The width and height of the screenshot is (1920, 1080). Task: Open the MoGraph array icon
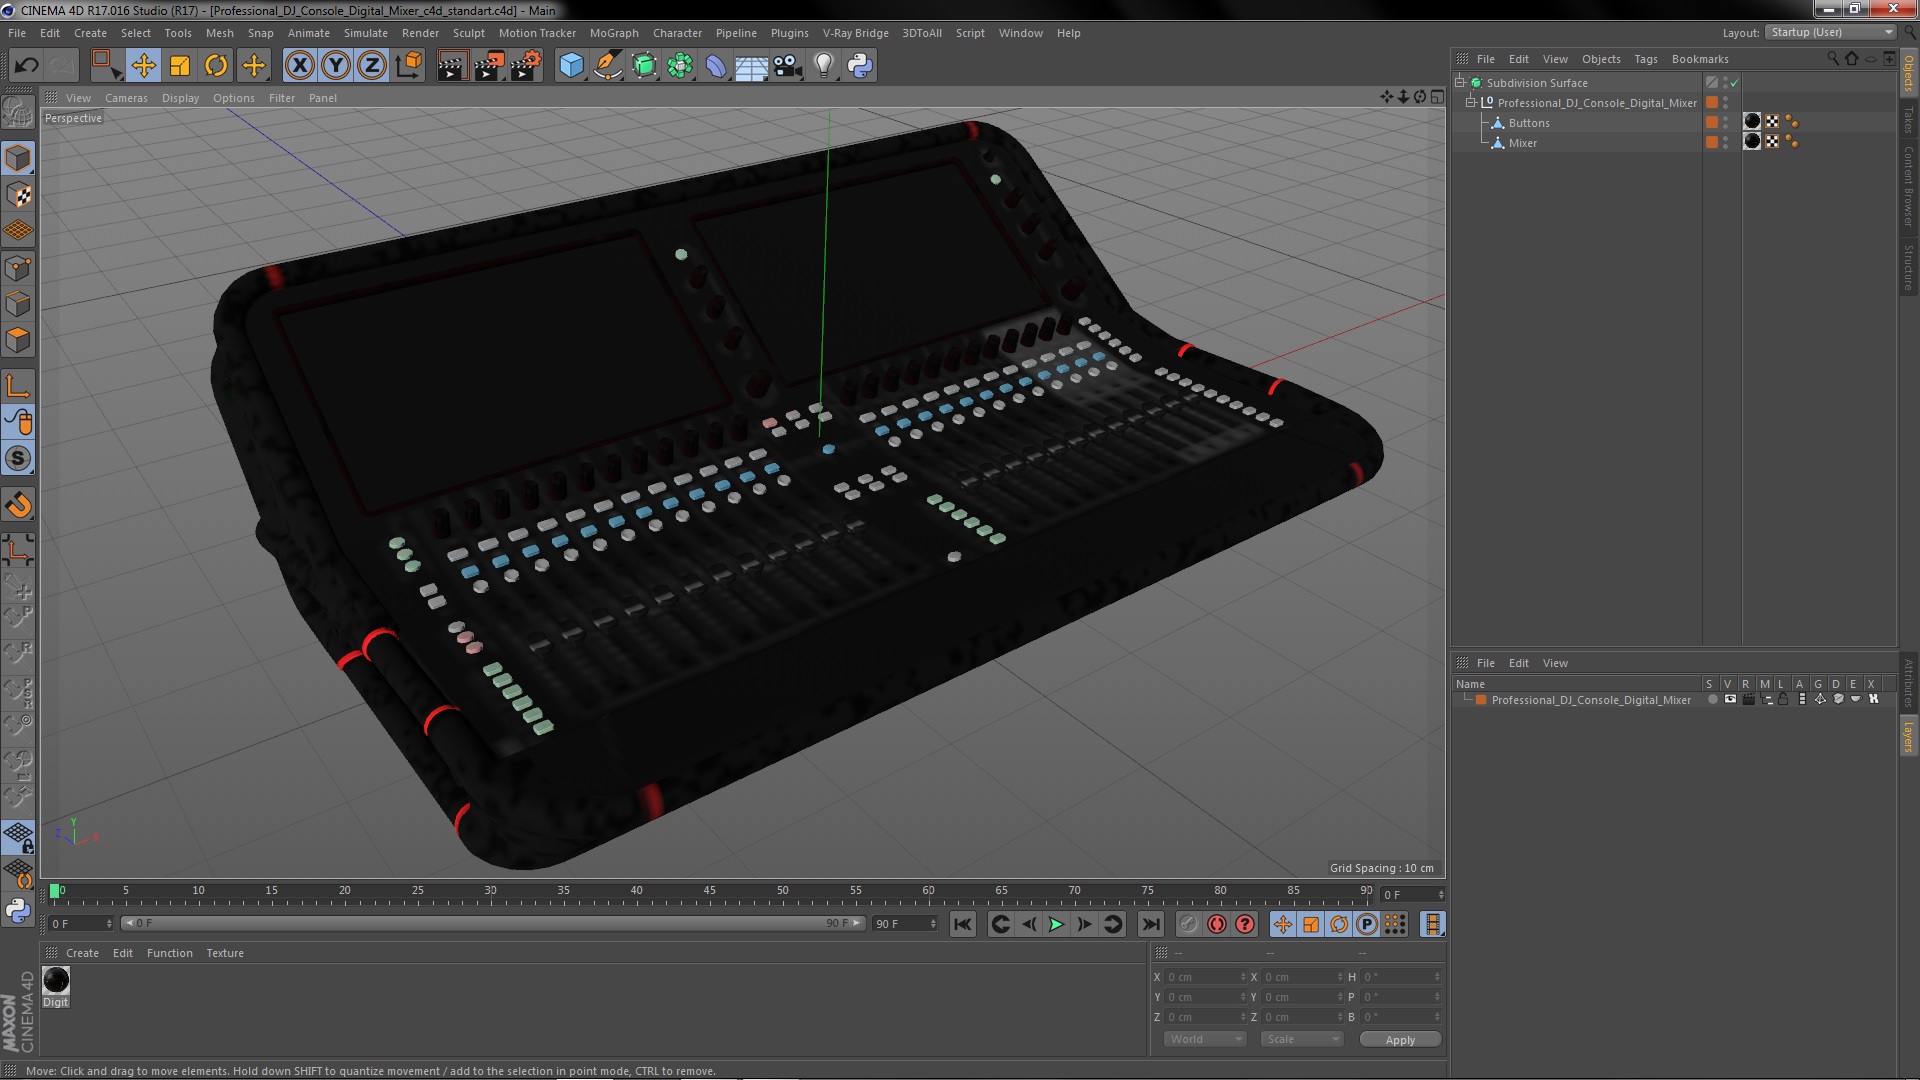[680, 66]
